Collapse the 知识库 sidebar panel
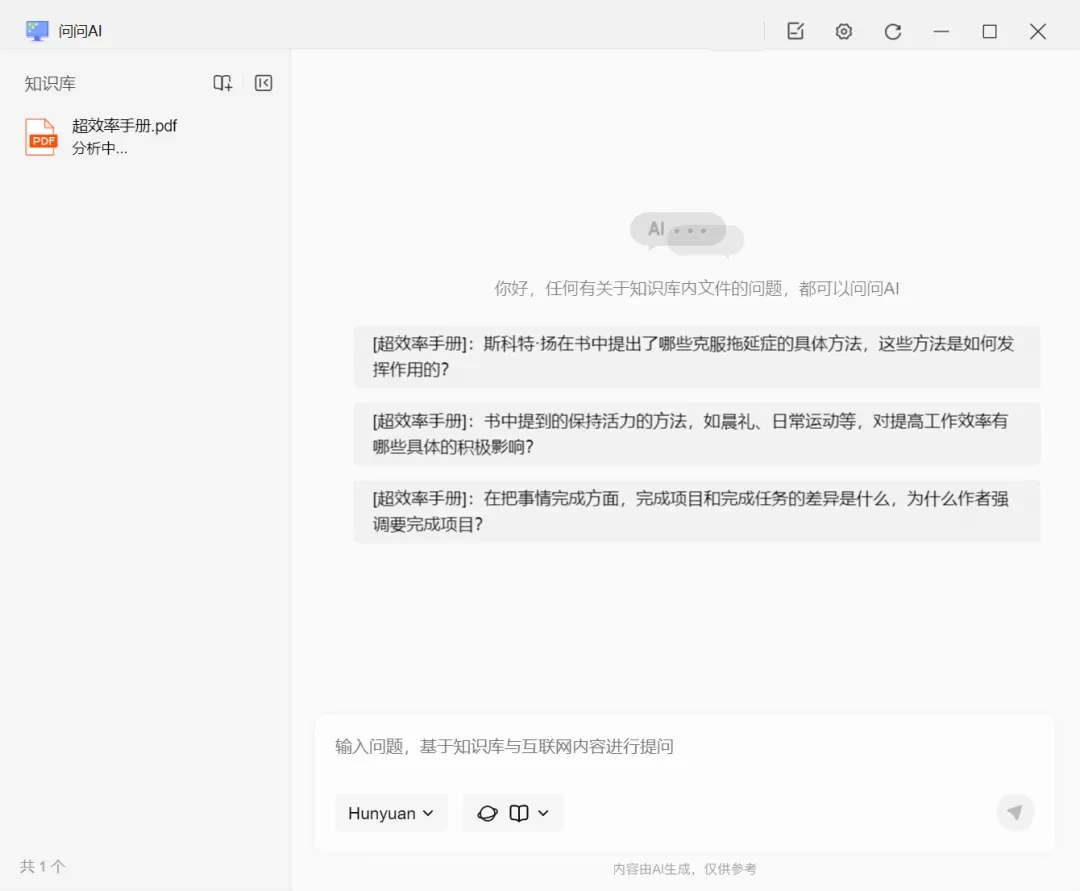Viewport: 1080px width, 891px height. 263,83
